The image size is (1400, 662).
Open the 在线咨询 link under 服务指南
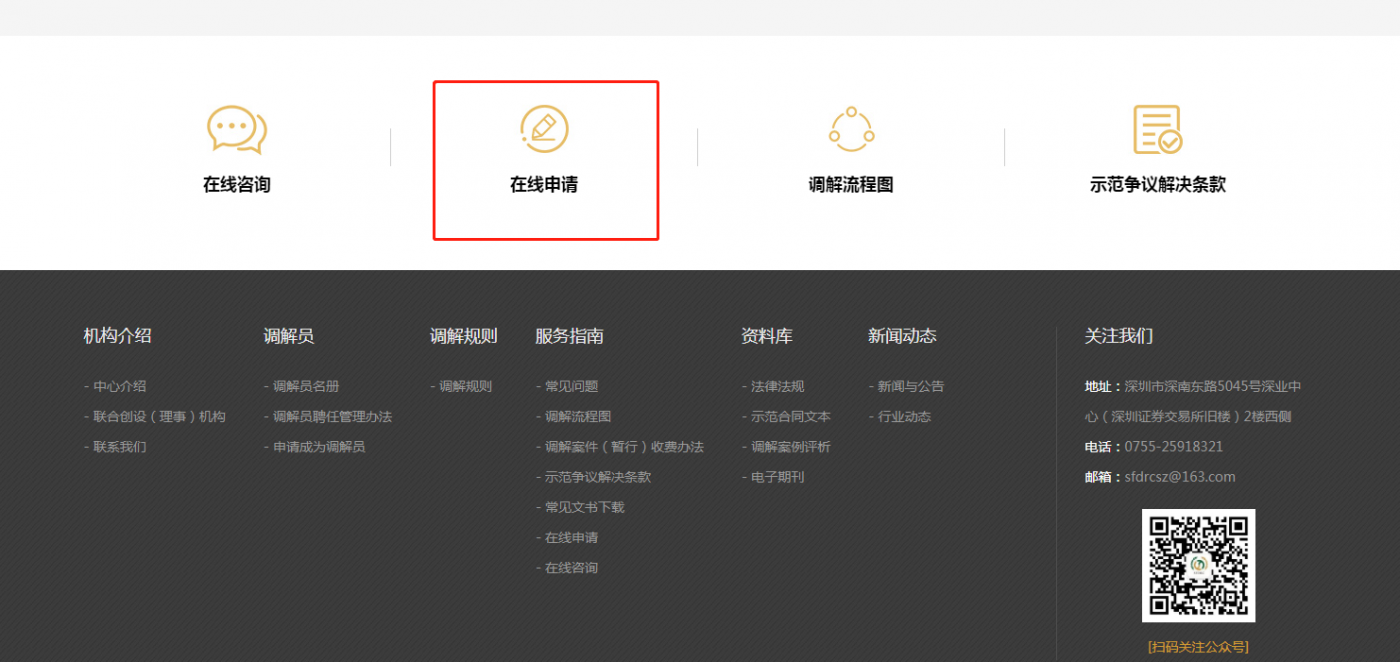coord(567,568)
